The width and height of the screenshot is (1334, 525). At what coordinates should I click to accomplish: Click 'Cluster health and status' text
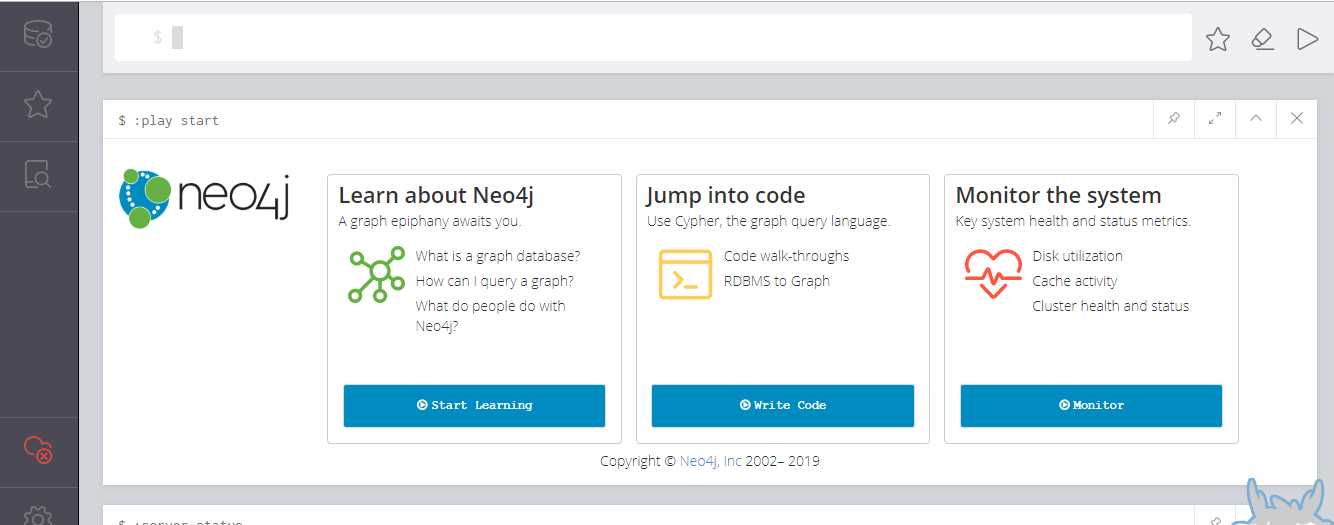click(1111, 306)
